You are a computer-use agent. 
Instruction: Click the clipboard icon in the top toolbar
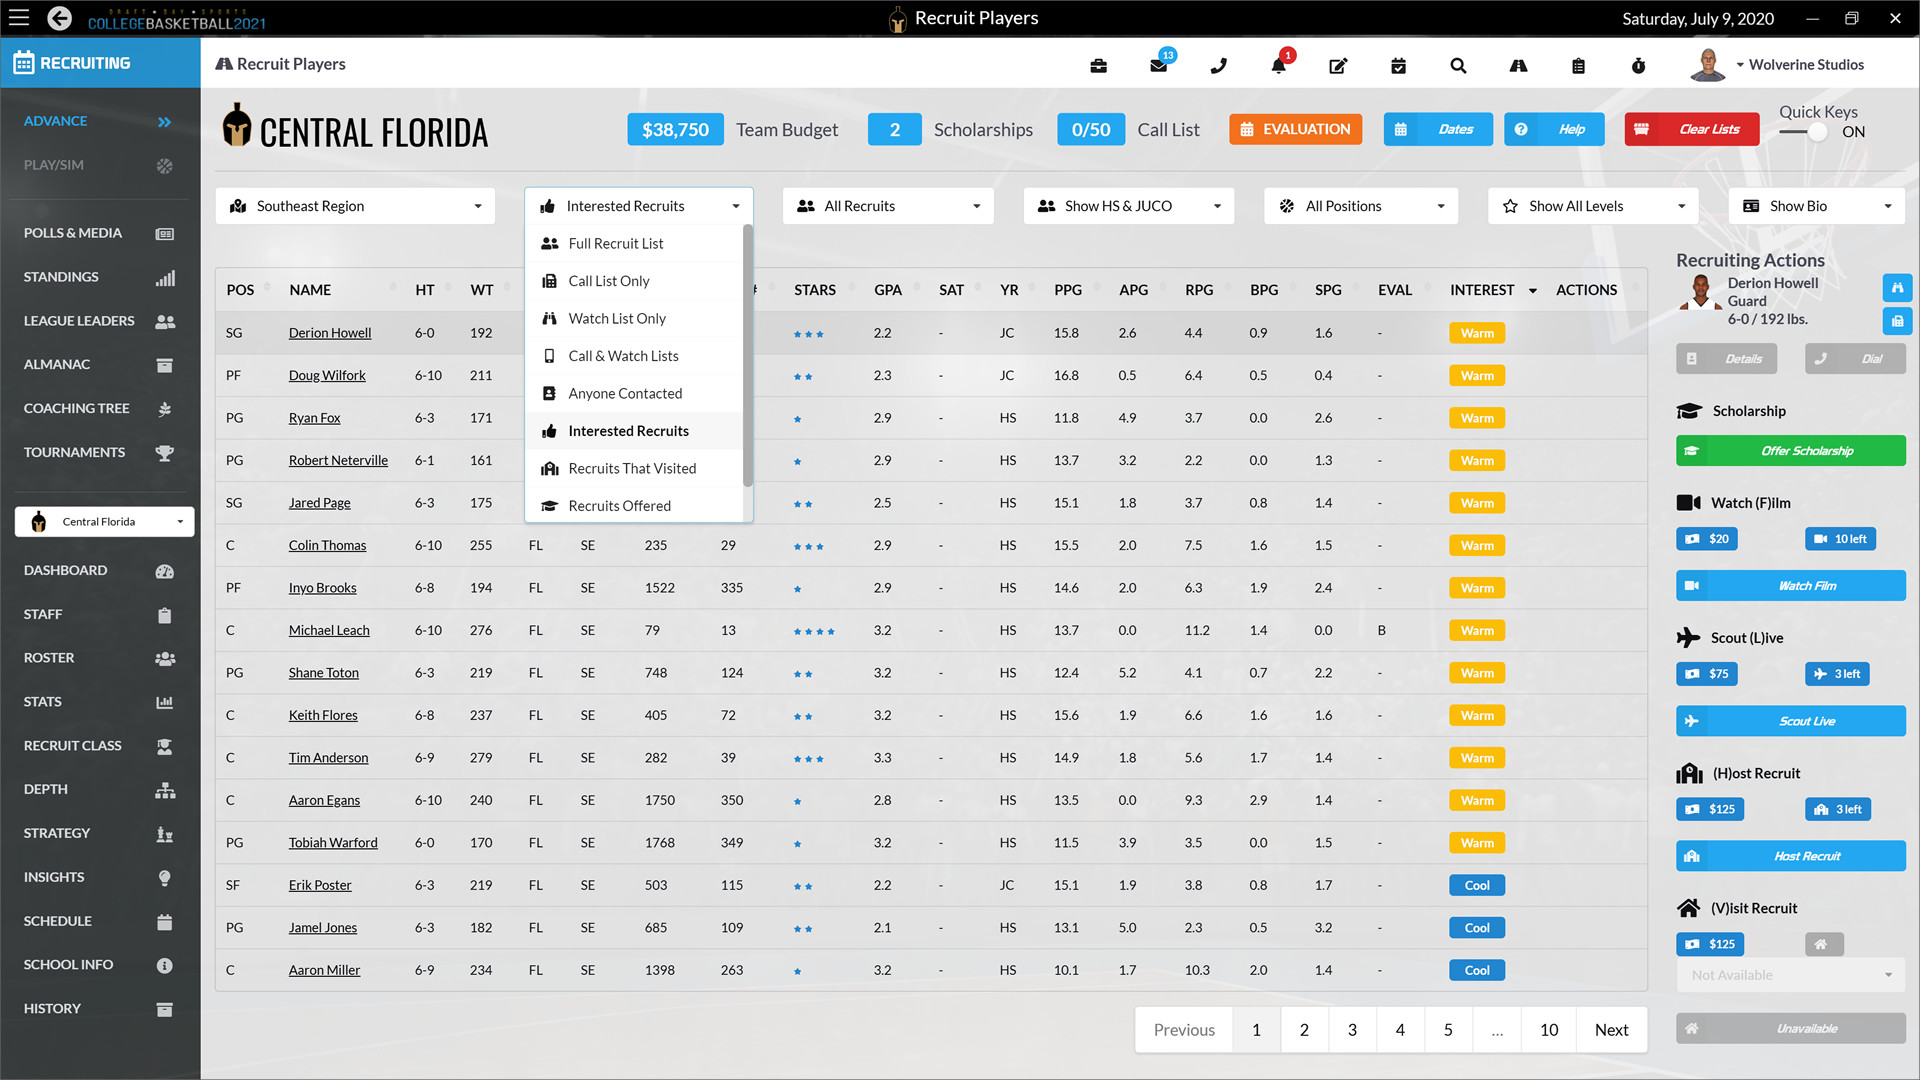point(1578,65)
